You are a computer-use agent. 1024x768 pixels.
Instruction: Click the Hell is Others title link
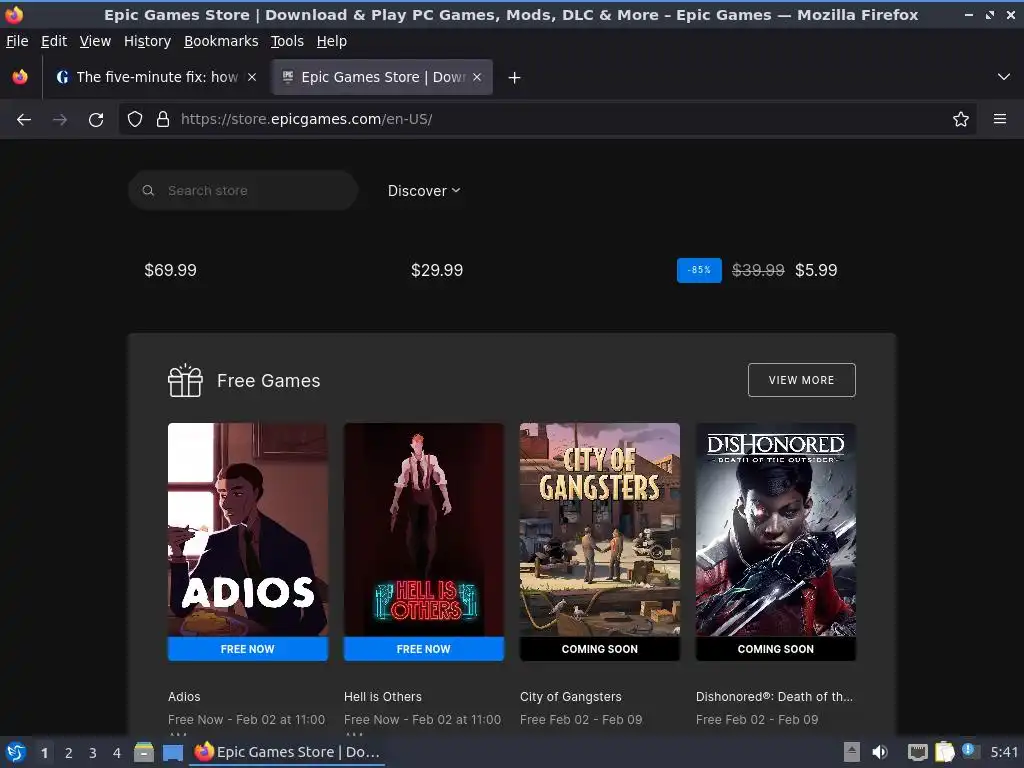(383, 697)
